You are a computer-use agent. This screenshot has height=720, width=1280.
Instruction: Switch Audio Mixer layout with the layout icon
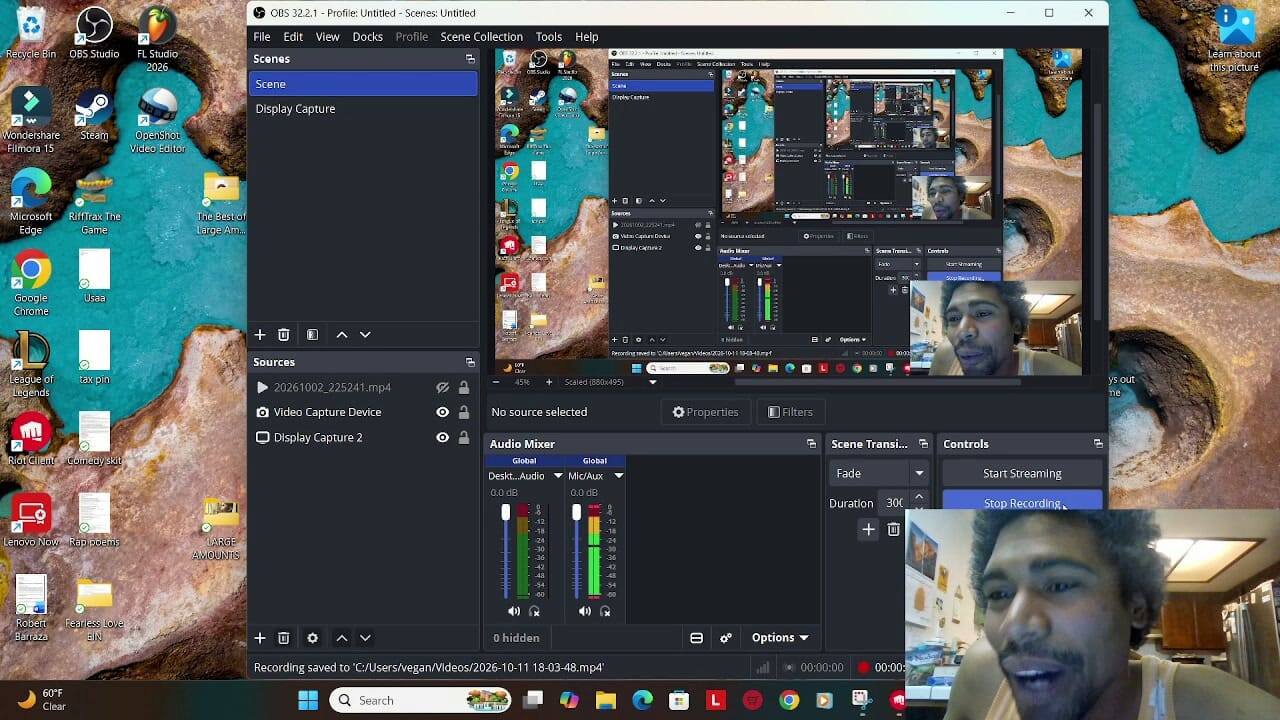[697, 638]
